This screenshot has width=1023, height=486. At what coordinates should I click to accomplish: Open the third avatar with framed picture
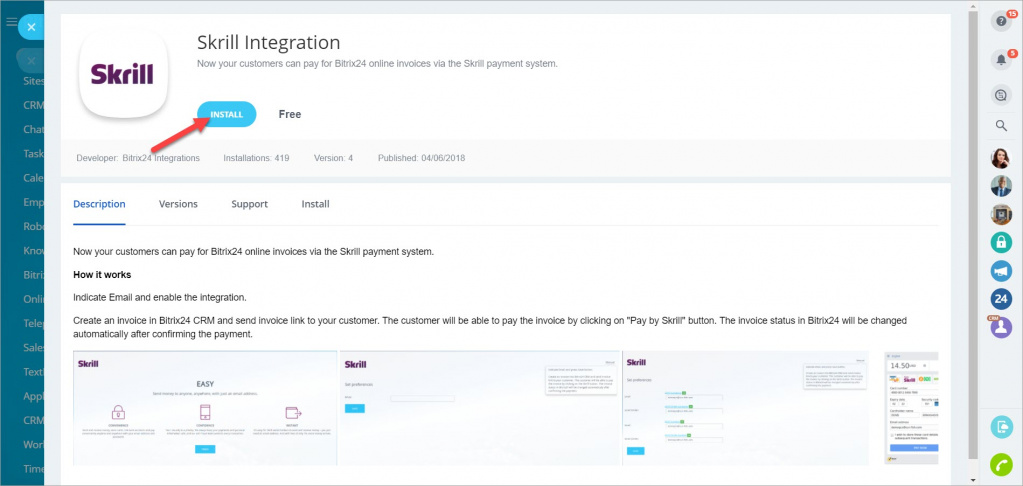(x=1001, y=215)
